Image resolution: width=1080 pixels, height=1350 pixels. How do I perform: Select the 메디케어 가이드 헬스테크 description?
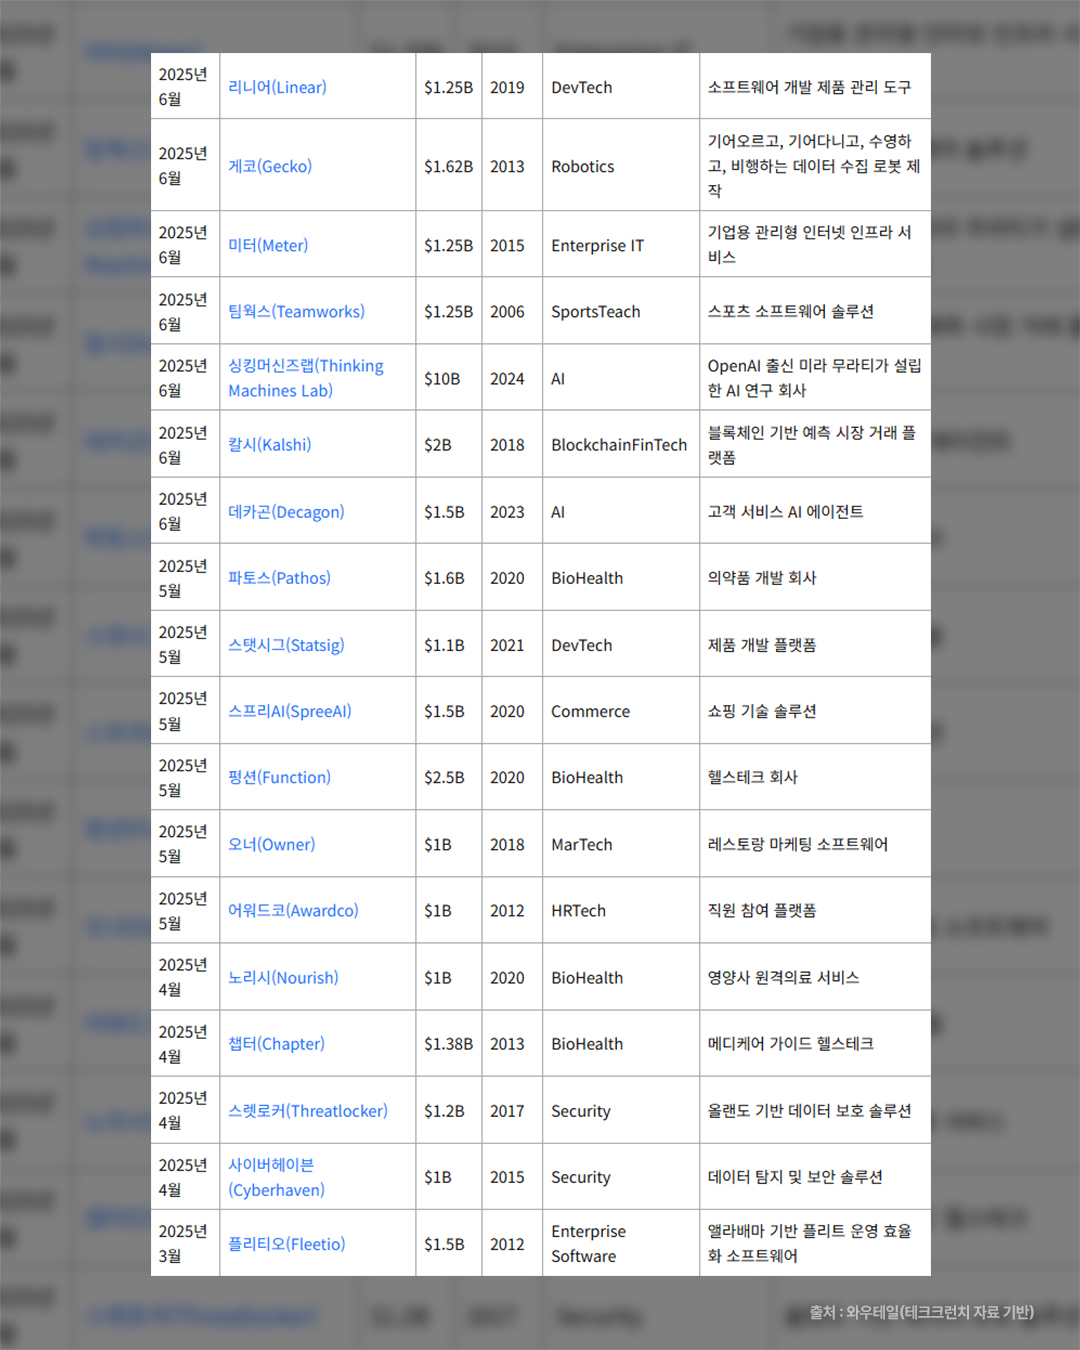(790, 1043)
